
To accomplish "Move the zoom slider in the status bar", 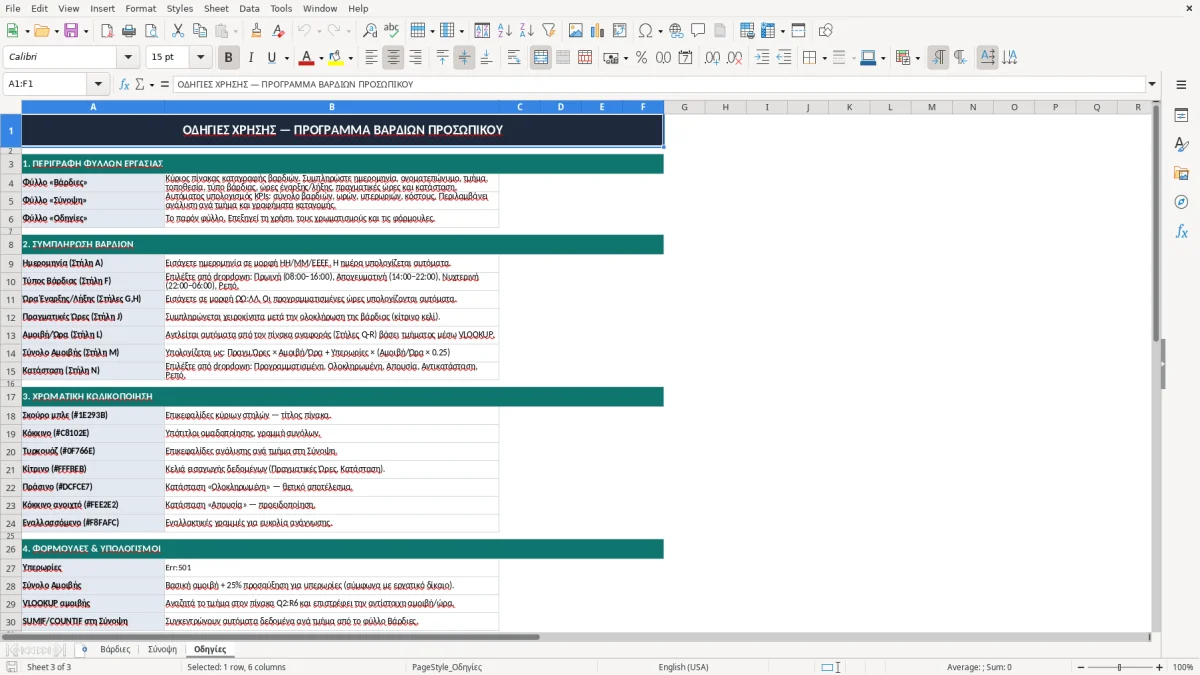I will [x=1119, y=667].
